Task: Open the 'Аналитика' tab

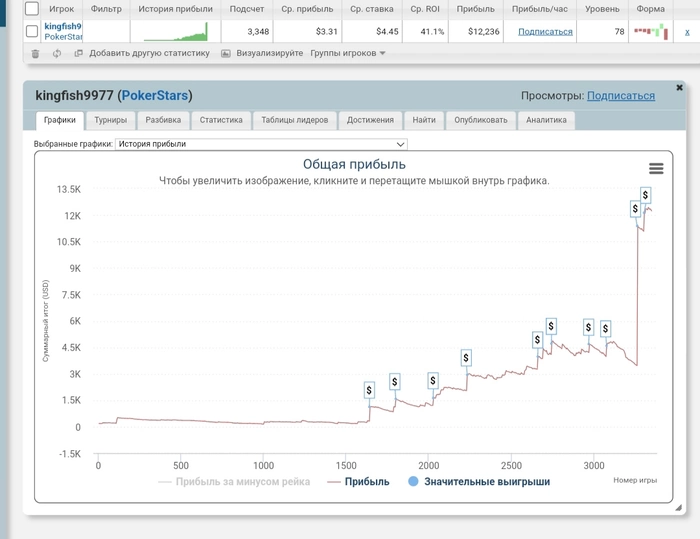Action: point(546,120)
